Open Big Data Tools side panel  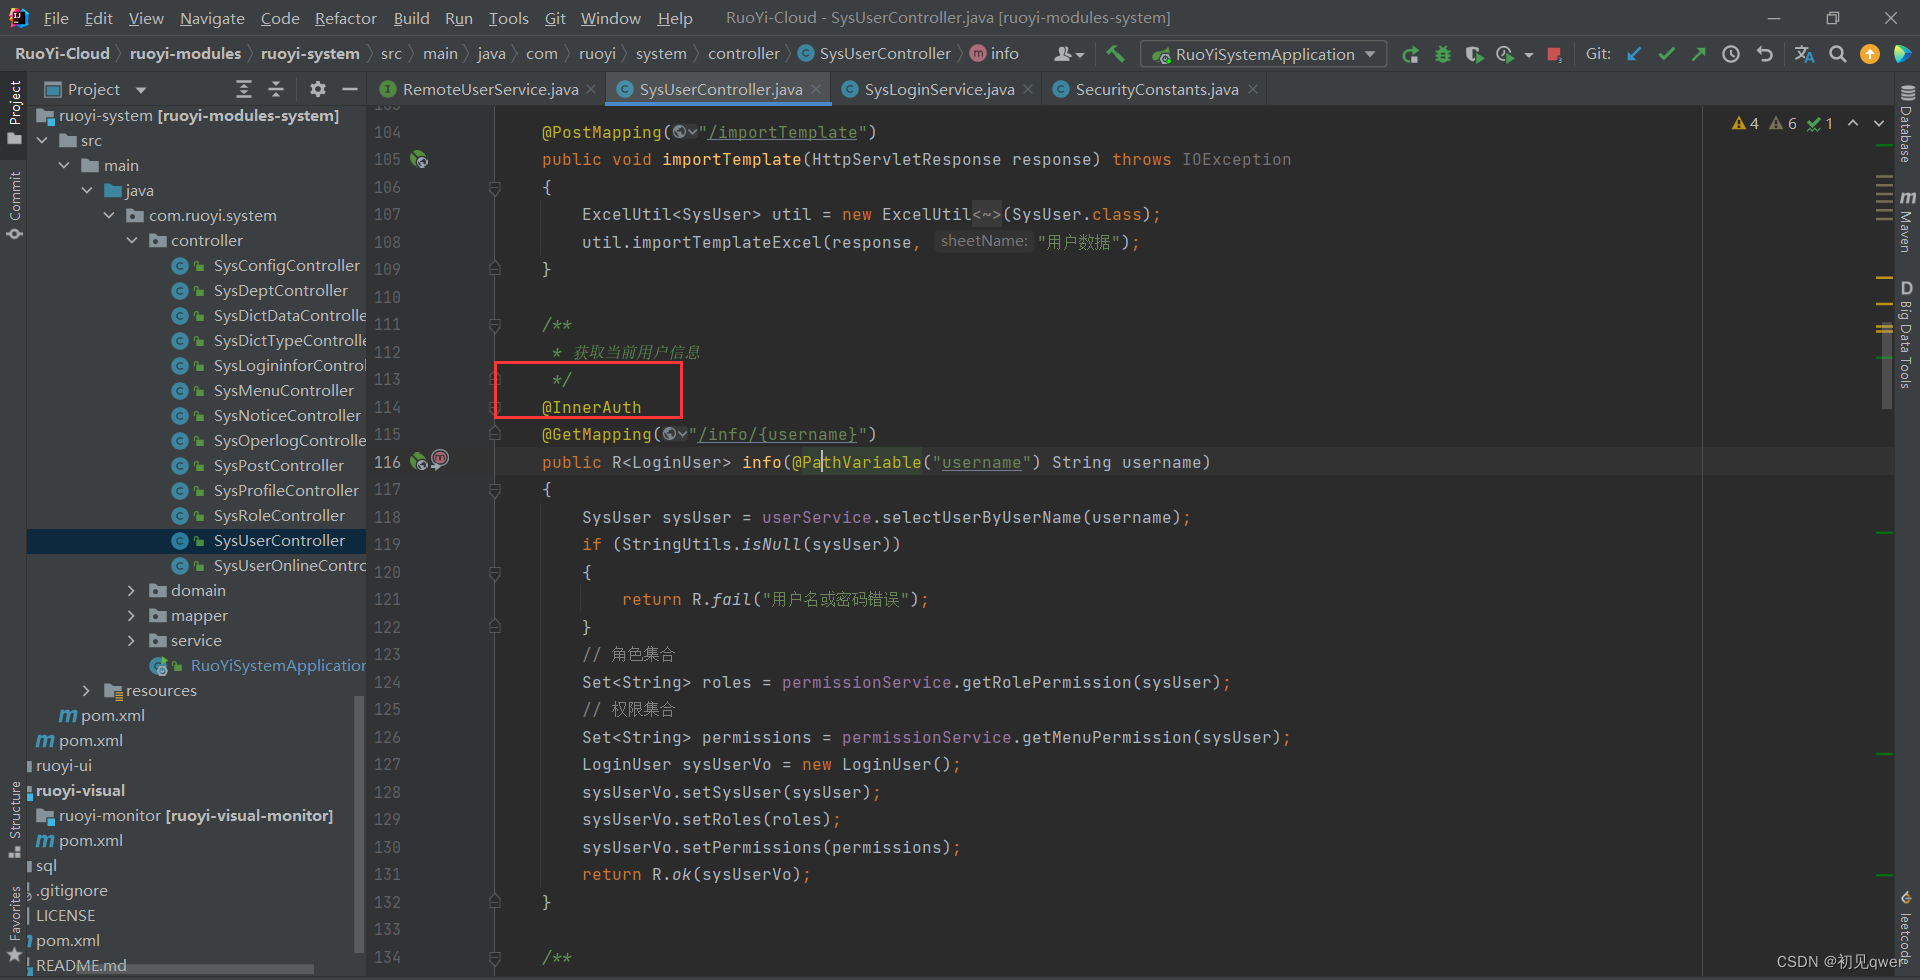[1907, 335]
